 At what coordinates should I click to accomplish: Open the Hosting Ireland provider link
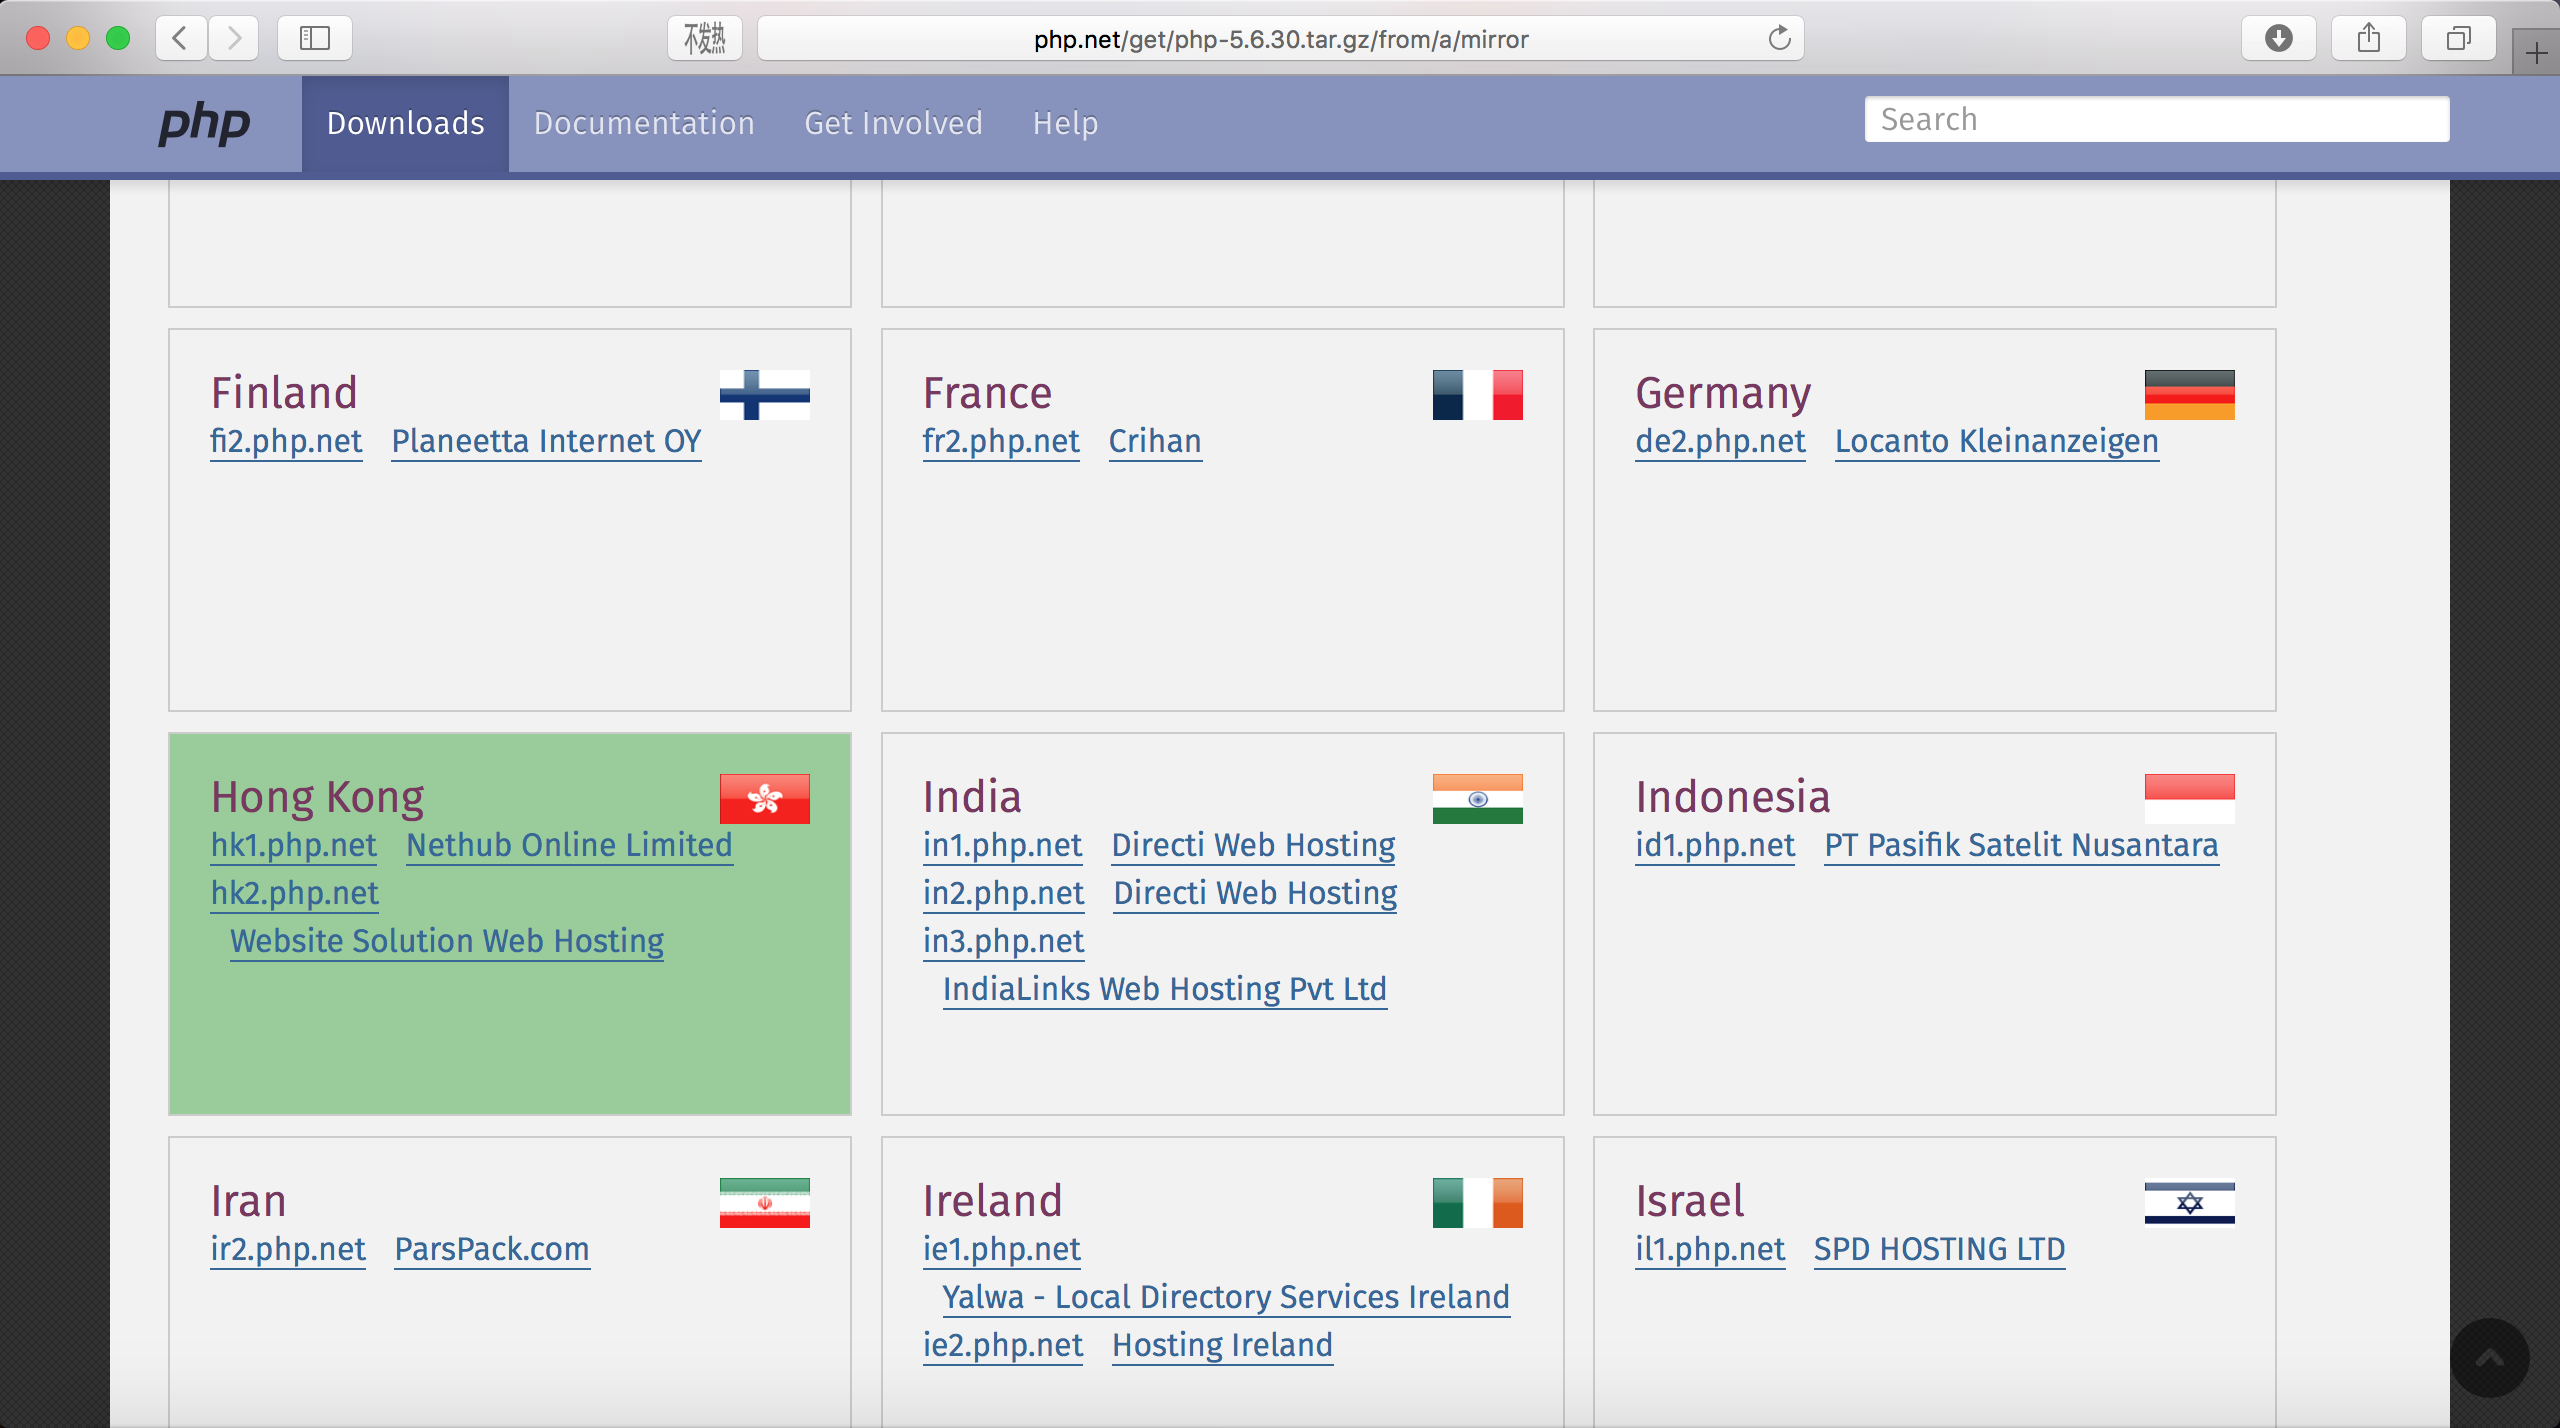coord(1222,1345)
